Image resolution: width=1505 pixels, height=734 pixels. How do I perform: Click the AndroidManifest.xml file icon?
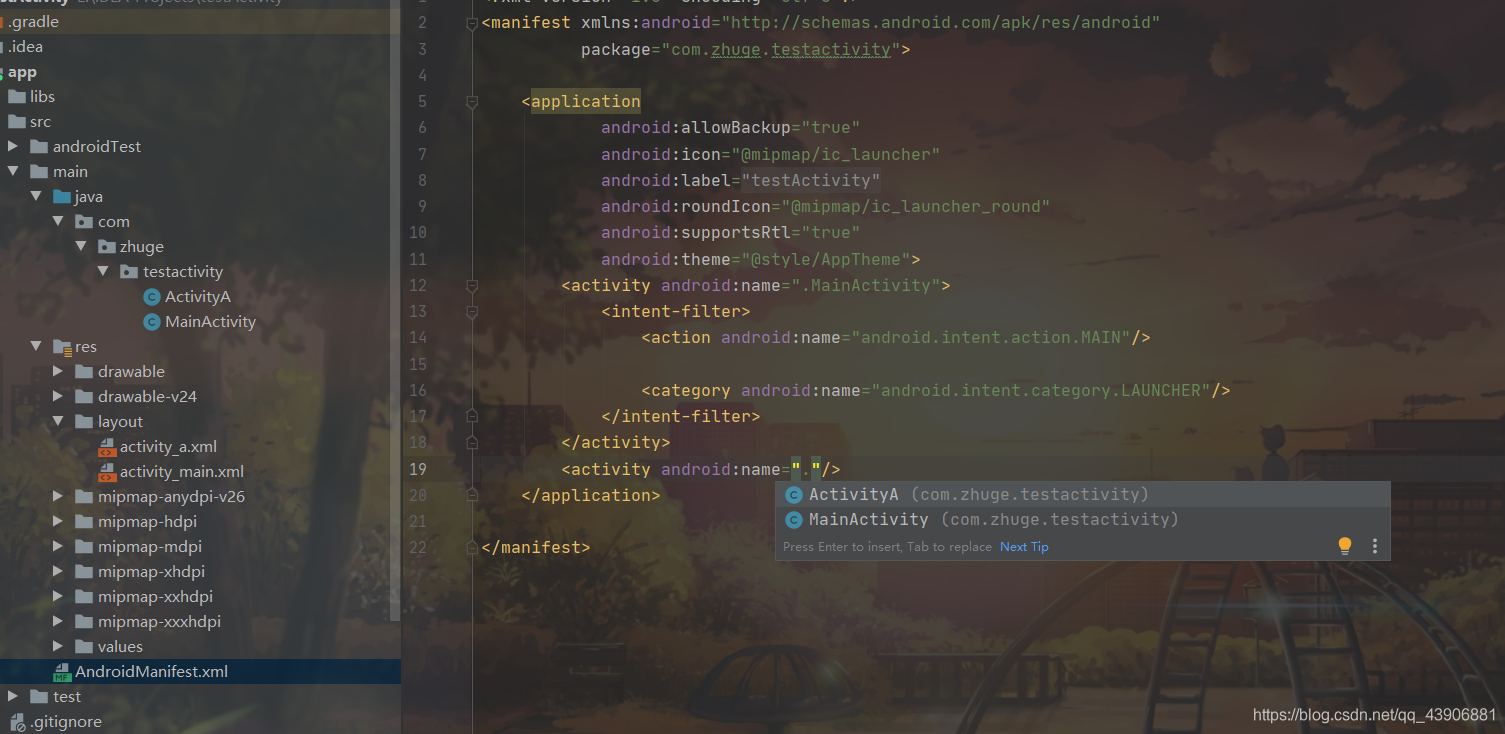(62, 672)
